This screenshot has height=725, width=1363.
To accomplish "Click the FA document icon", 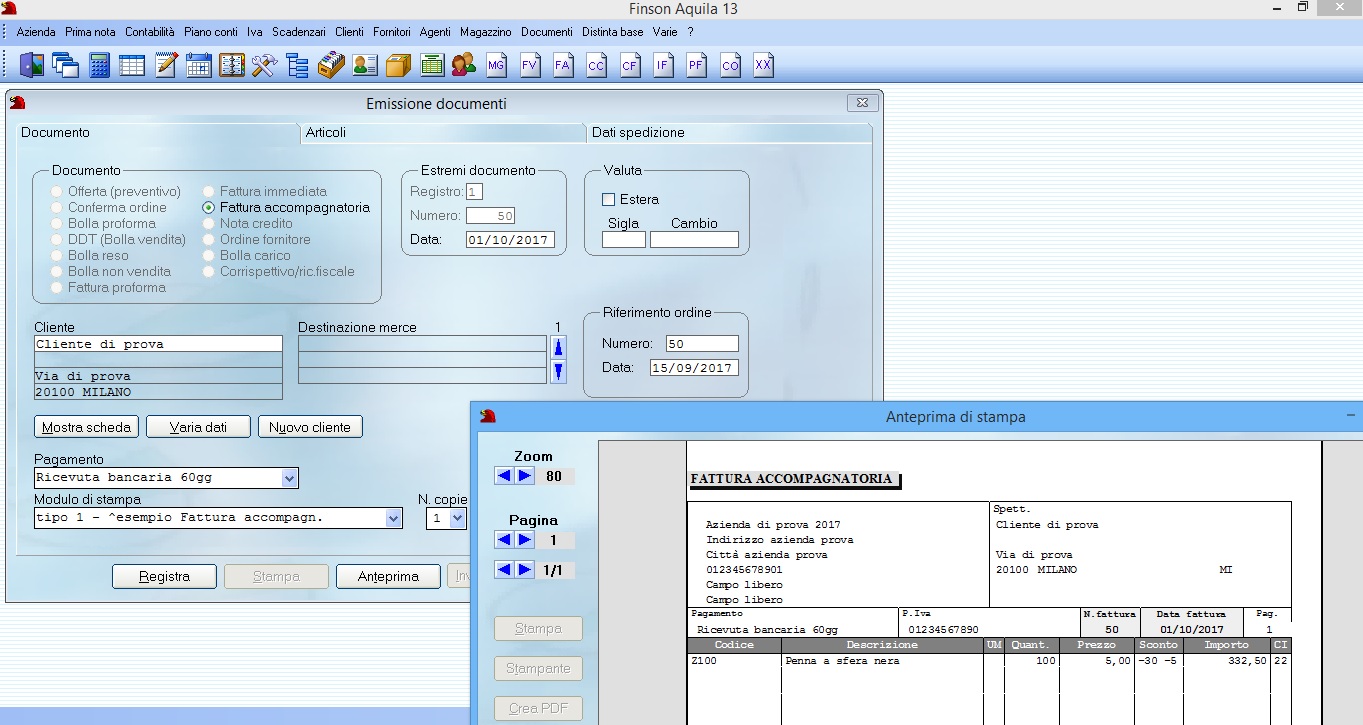I will click(x=563, y=66).
